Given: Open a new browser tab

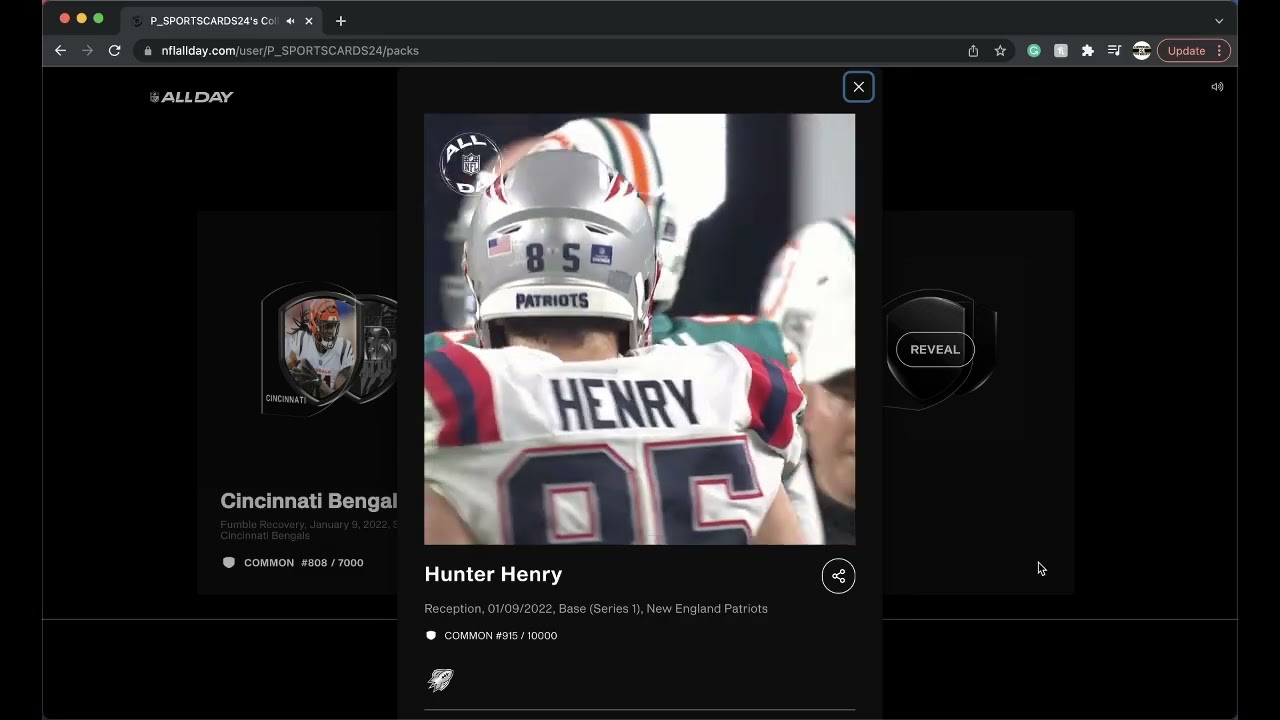Looking at the screenshot, I should 340,21.
